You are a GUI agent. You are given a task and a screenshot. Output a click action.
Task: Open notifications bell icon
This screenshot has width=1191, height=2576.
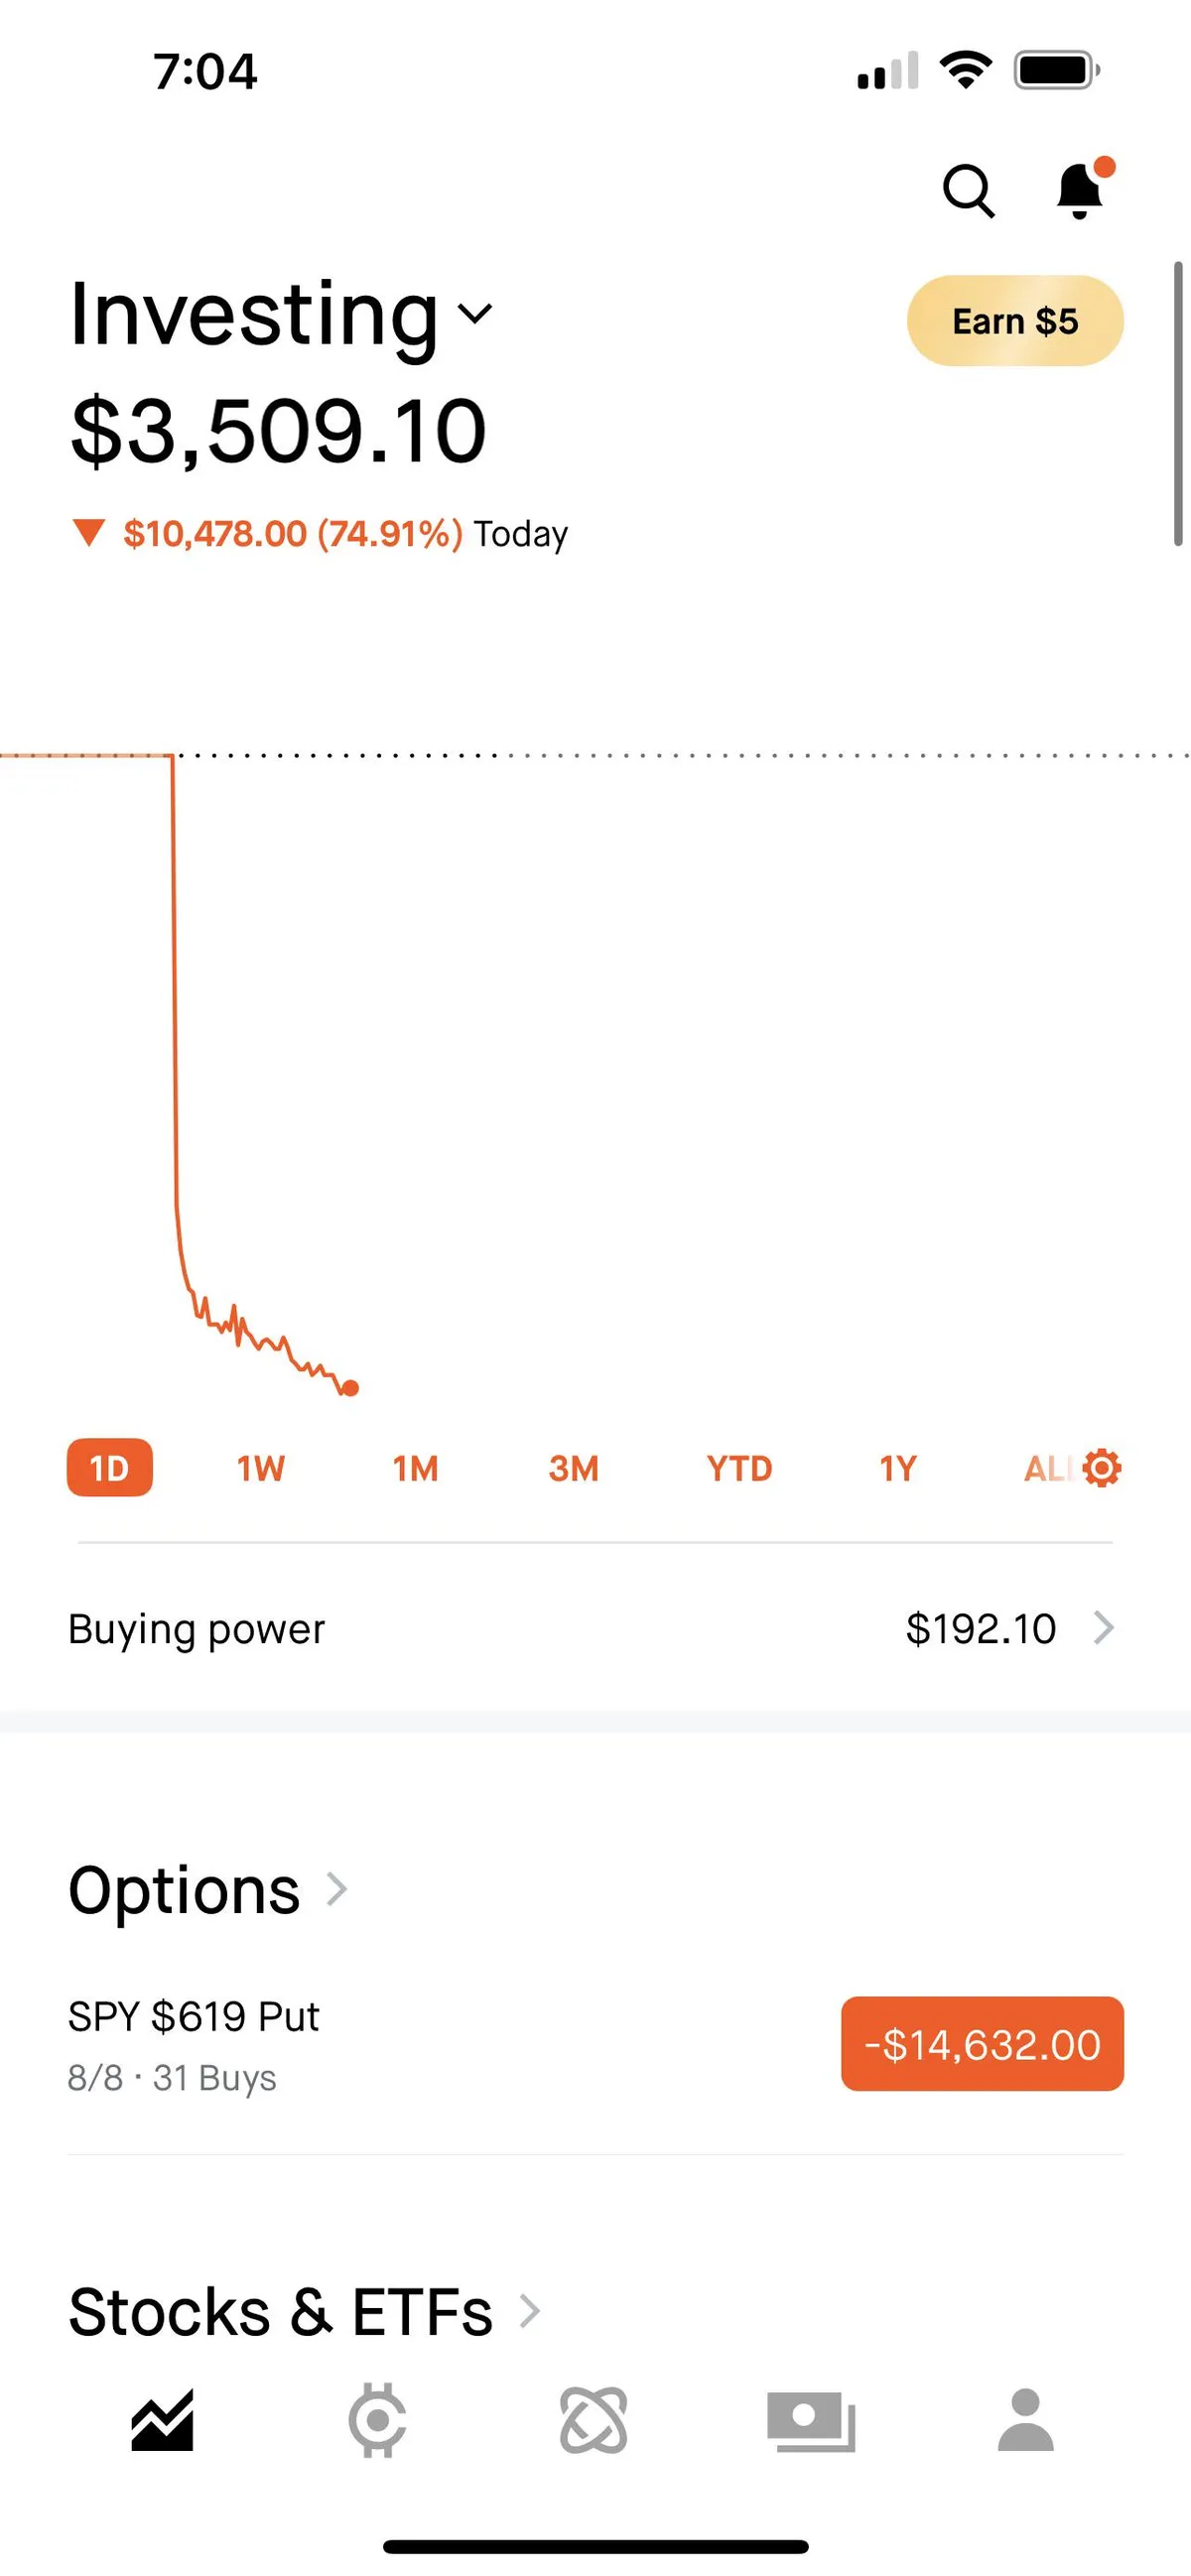(x=1080, y=189)
